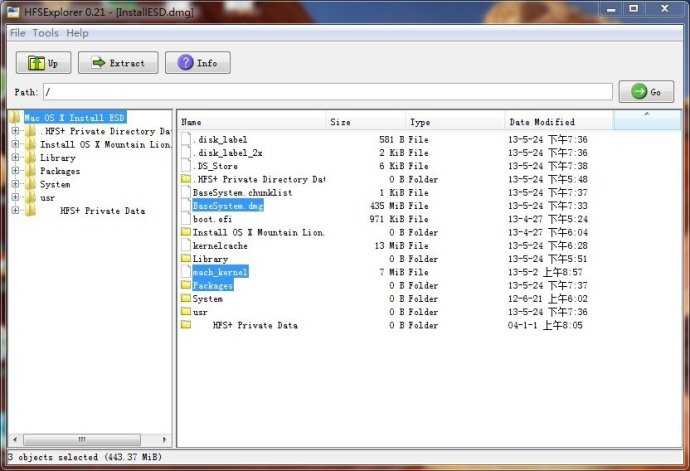690x471 pixels.
Task: Select the .disk_label file name
Action: tap(220, 140)
